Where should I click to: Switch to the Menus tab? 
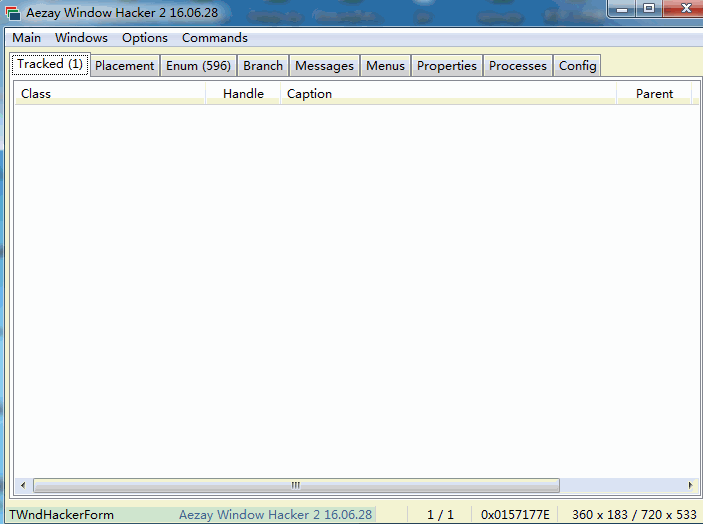click(x=385, y=66)
